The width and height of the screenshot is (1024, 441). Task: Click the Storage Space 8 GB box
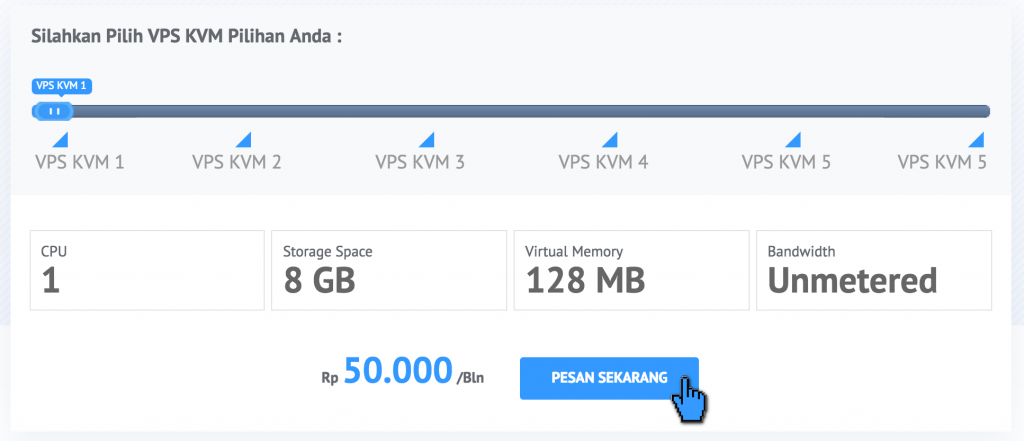(389, 270)
